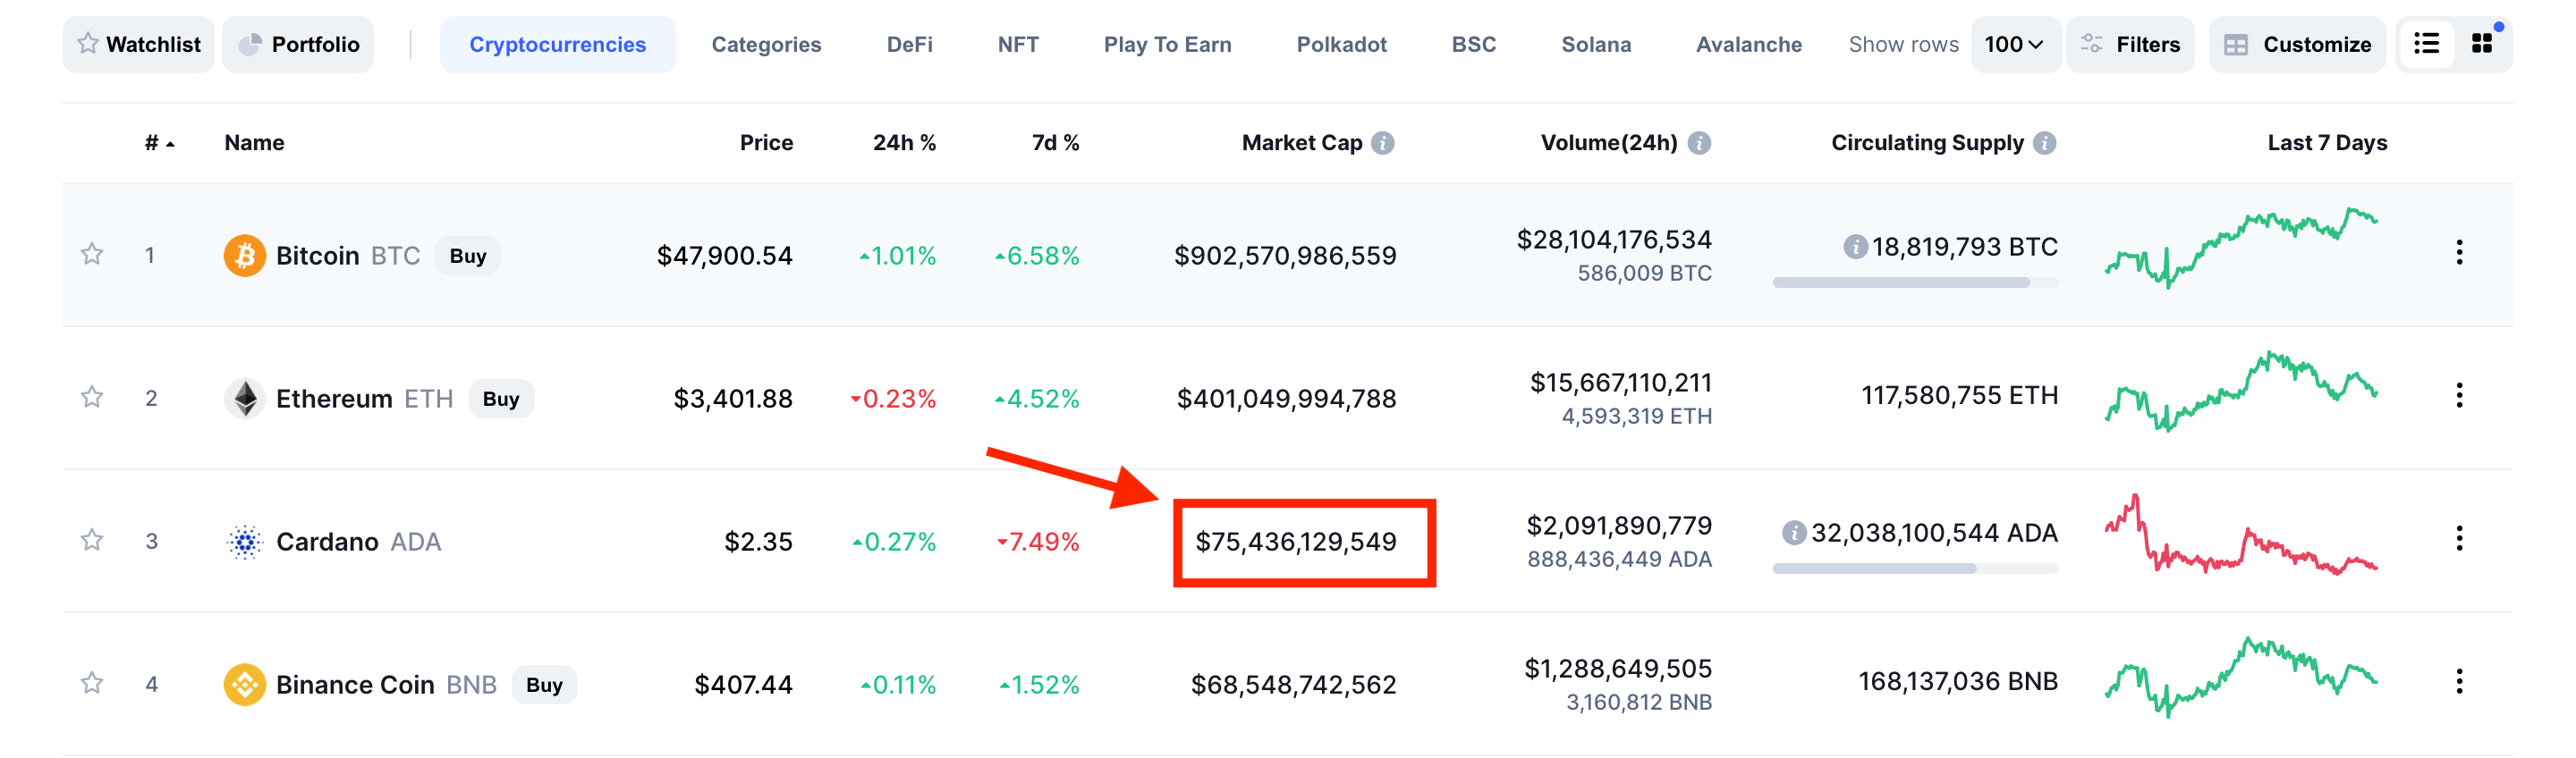Click info icon beside Cardano circulating supply

pos(1794,533)
